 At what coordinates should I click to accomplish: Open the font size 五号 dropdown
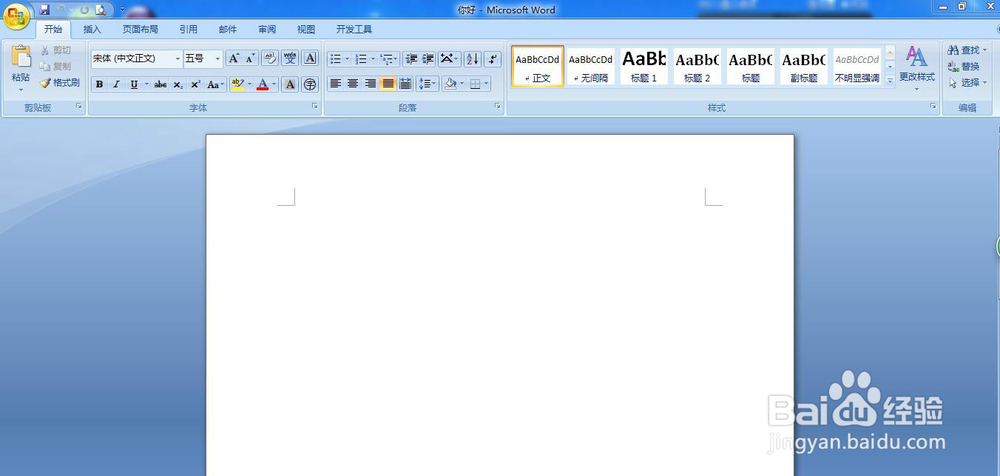point(218,59)
